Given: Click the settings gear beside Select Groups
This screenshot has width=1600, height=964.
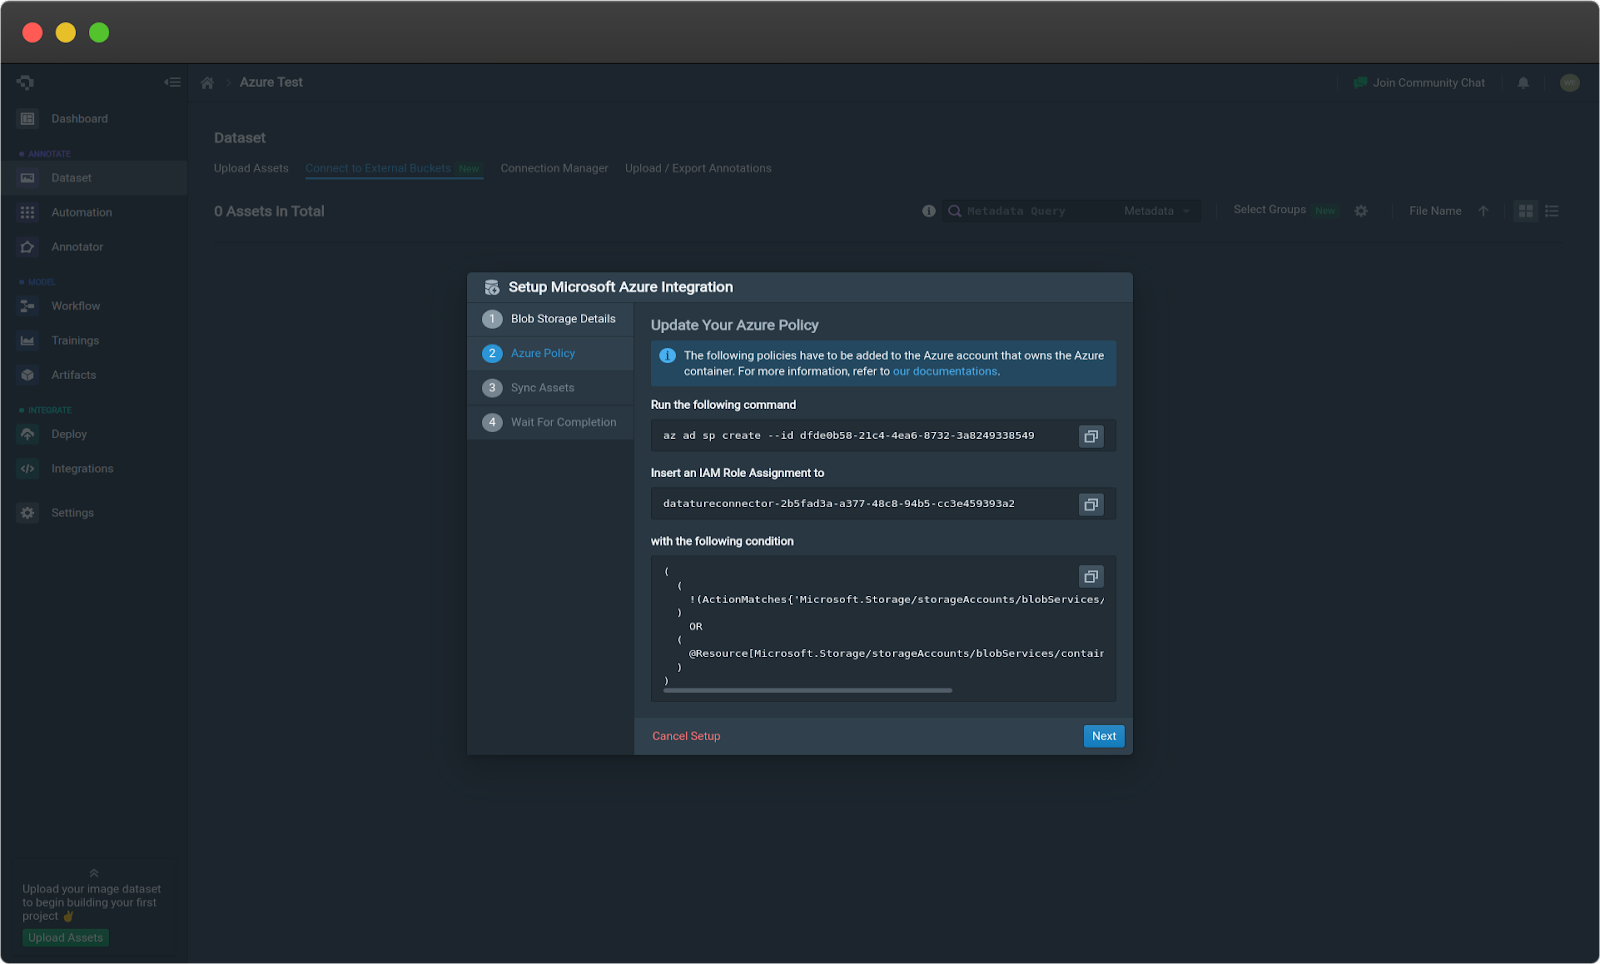Looking at the screenshot, I should click(x=1361, y=211).
